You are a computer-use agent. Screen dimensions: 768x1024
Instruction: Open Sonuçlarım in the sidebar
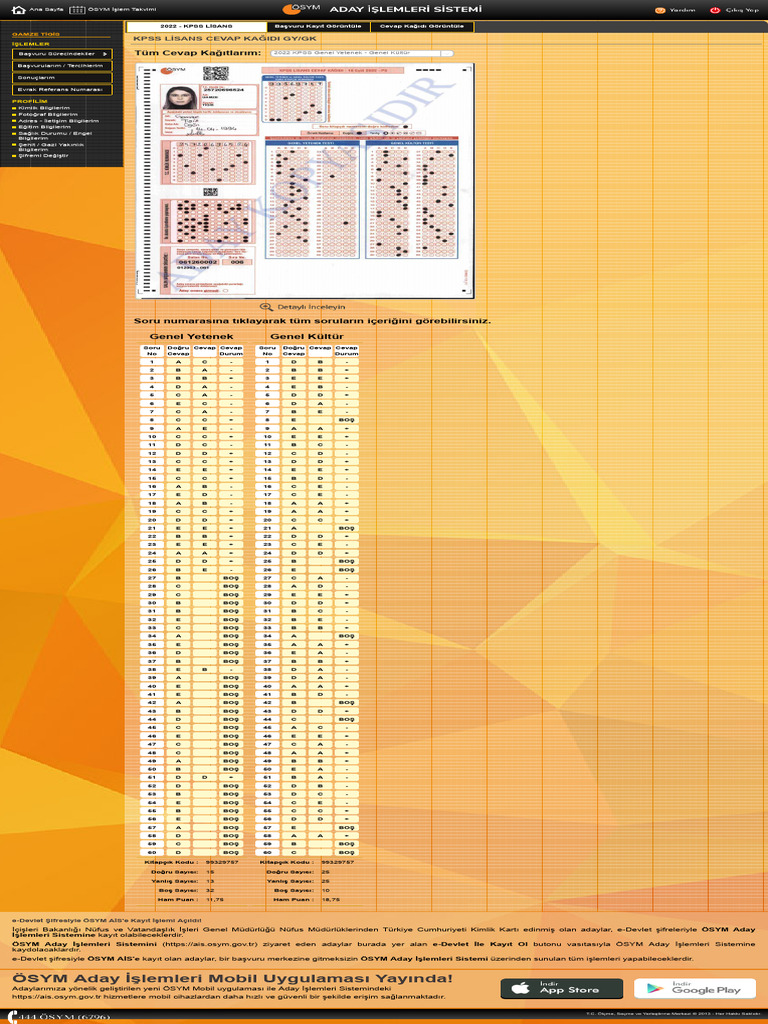62,78
